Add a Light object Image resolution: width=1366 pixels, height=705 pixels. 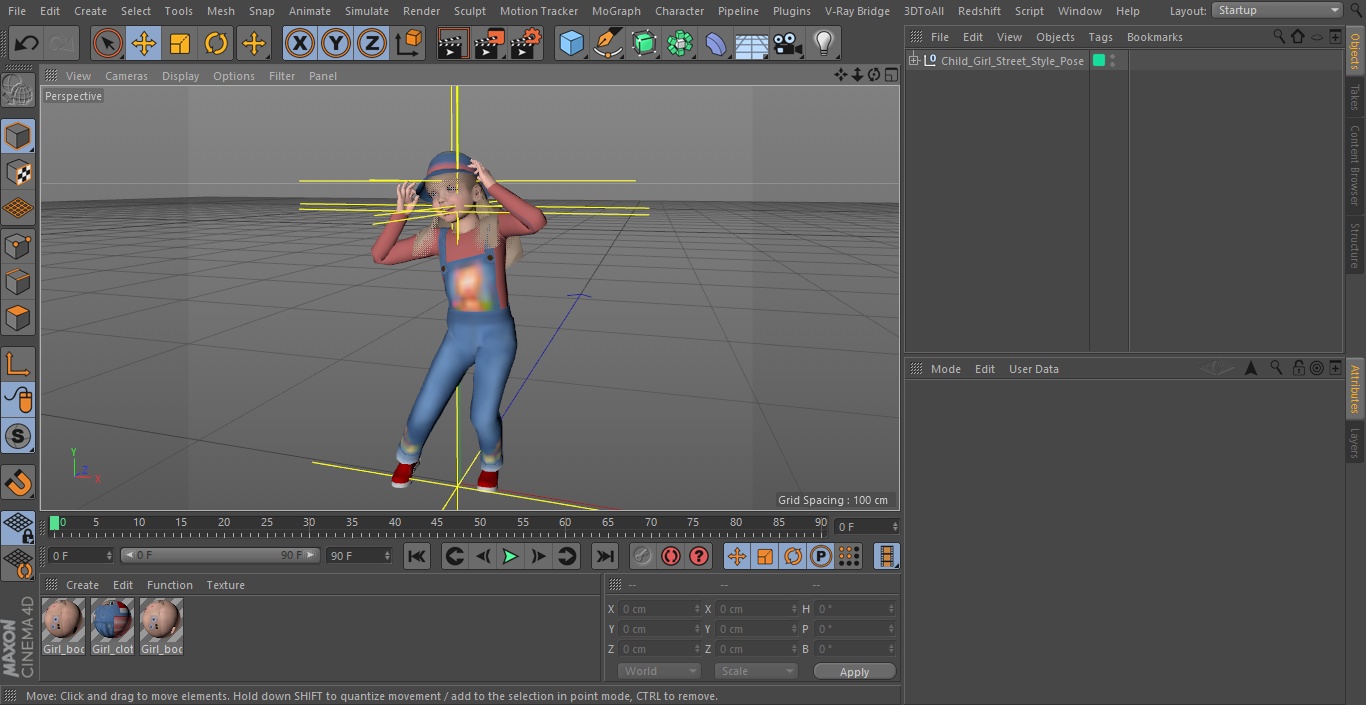[x=824, y=43]
